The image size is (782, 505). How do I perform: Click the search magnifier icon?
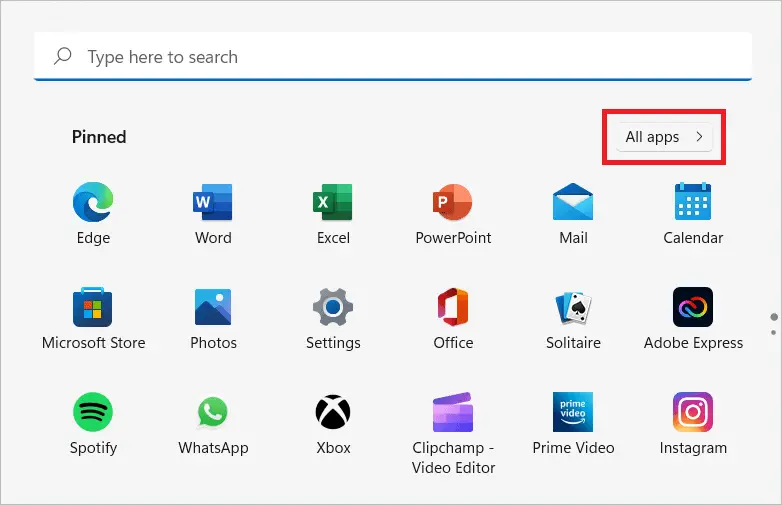tap(63, 56)
